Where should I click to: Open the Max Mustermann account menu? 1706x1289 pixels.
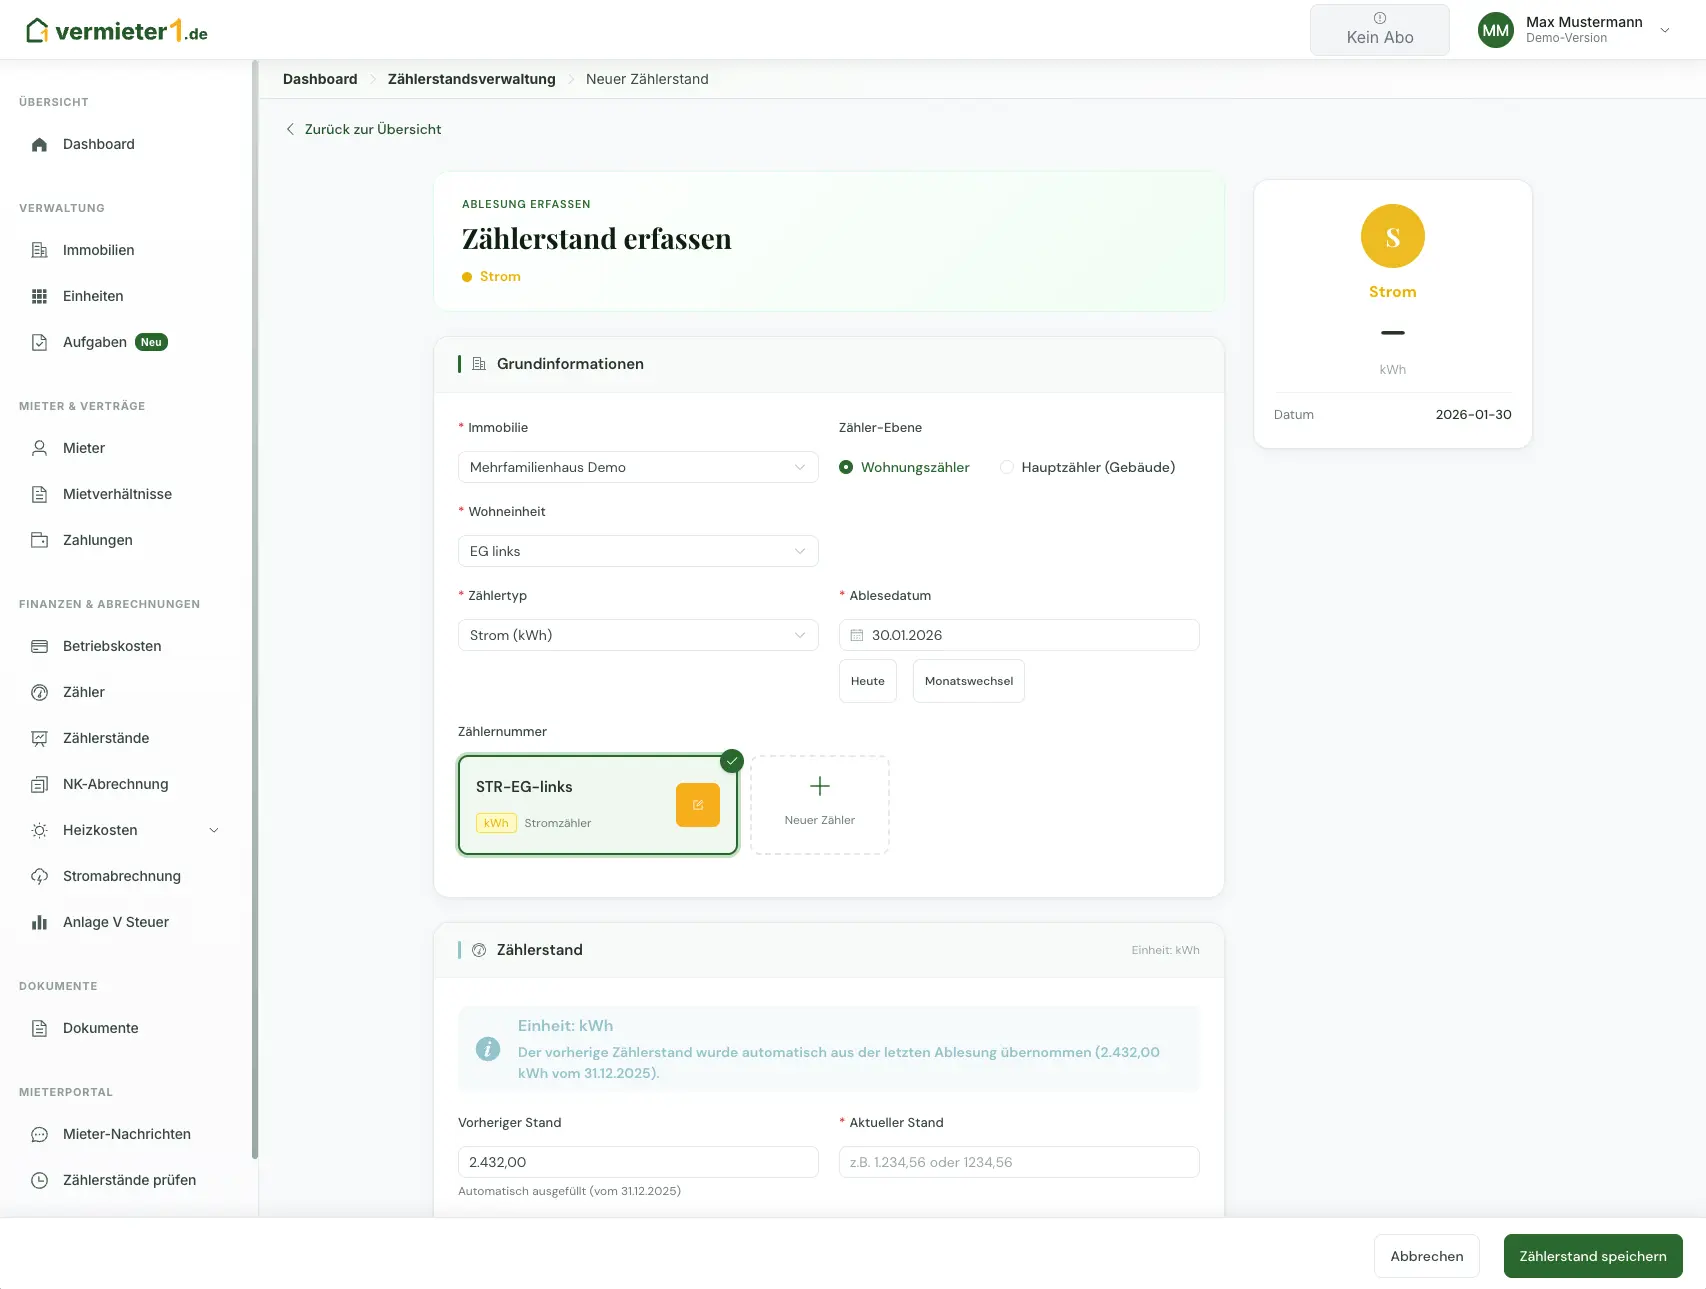(x=1576, y=30)
